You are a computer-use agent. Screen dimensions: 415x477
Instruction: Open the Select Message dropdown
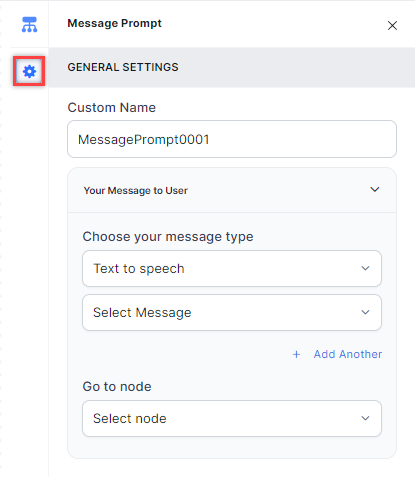click(232, 313)
